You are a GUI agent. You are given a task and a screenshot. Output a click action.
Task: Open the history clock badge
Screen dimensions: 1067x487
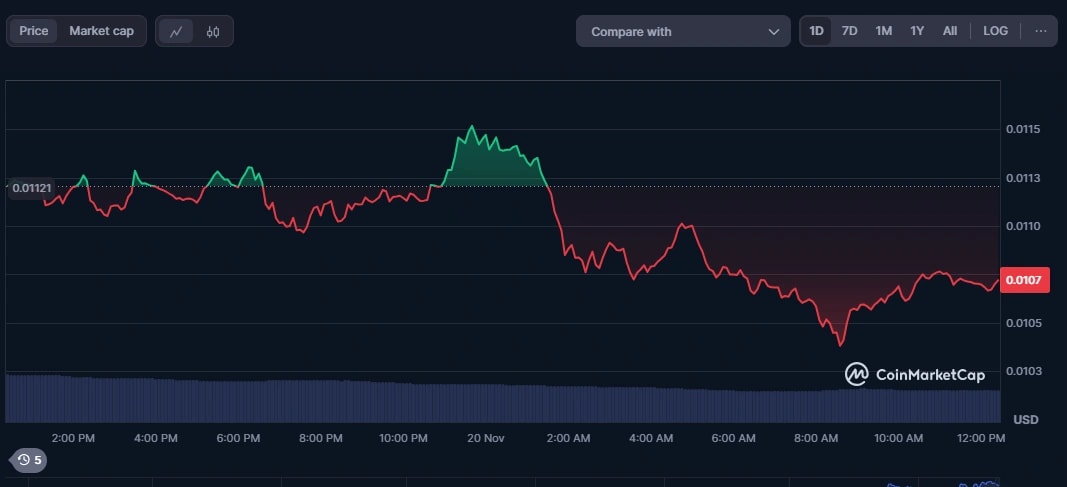pyautogui.click(x=29, y=460)
